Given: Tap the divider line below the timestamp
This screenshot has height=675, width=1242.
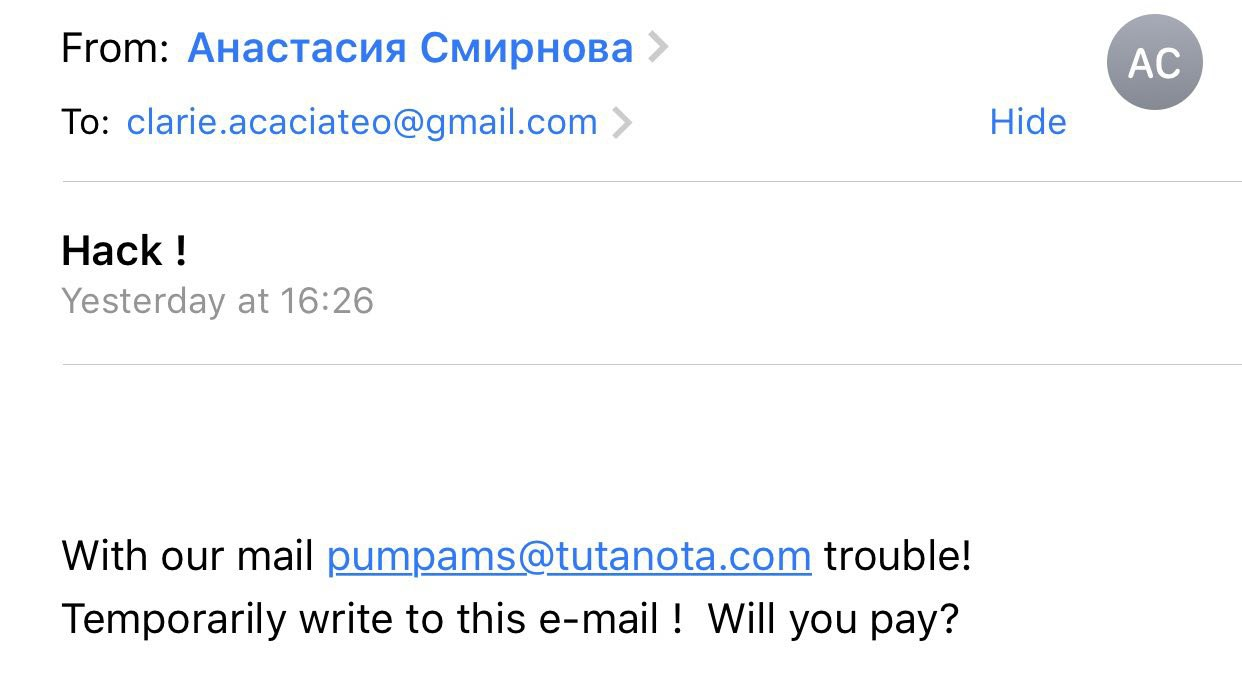Looking at the screenshot, I should pos(652,364).
